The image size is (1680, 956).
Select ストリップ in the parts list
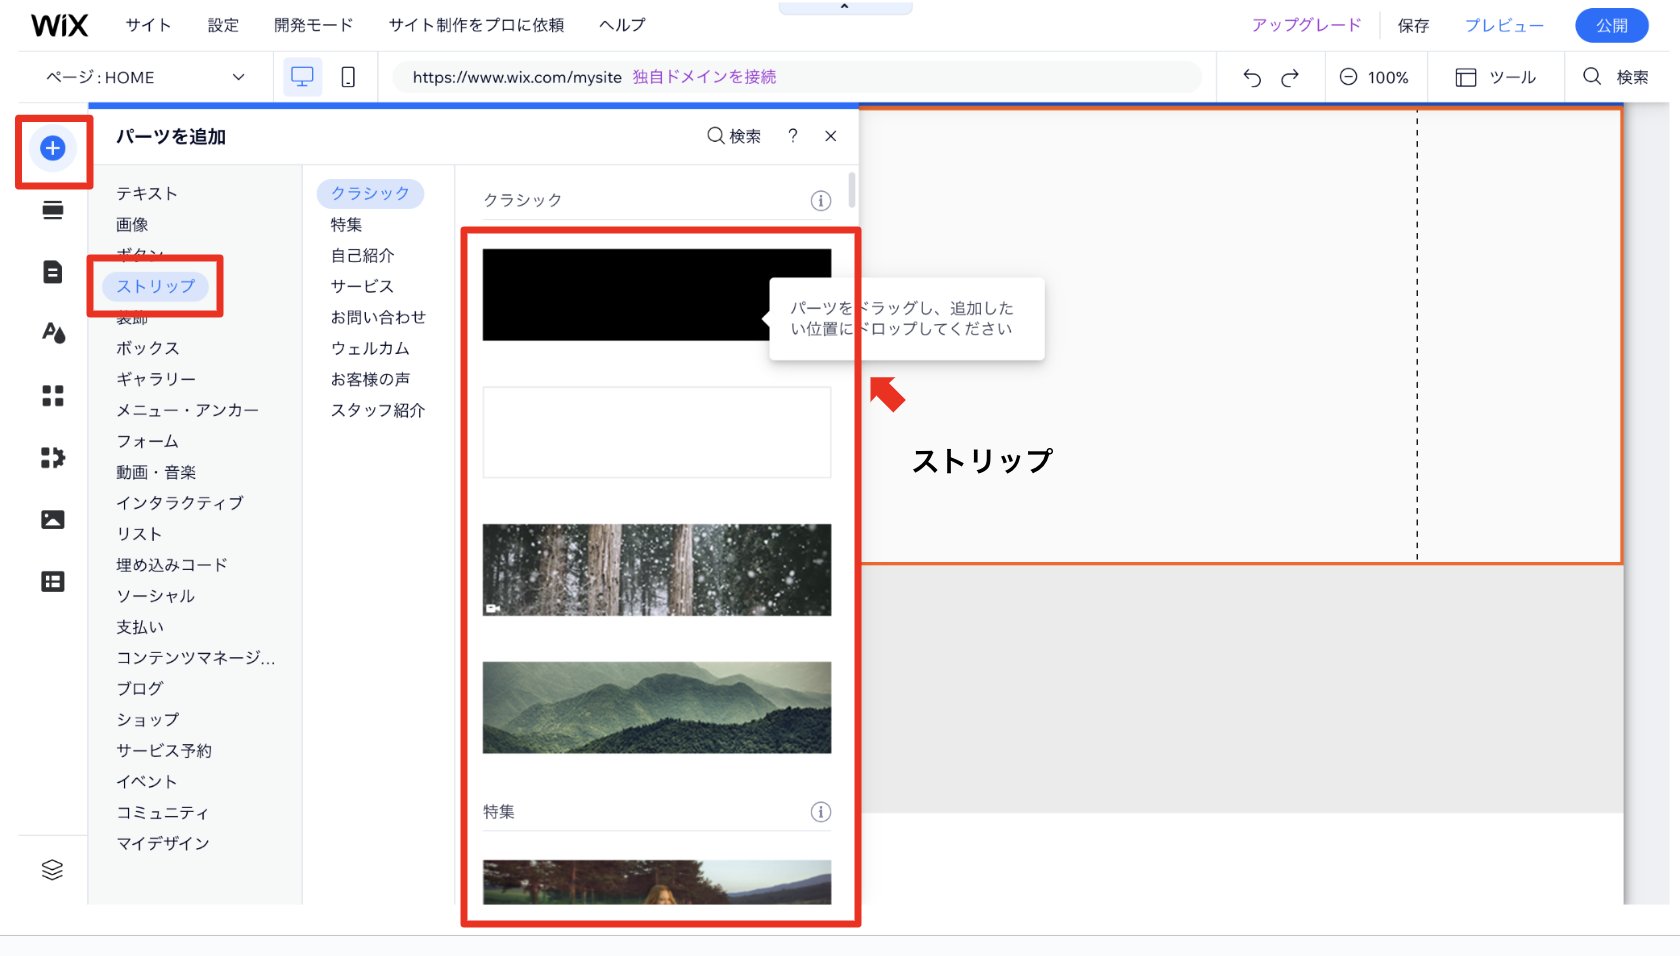[x=155, y=286]
